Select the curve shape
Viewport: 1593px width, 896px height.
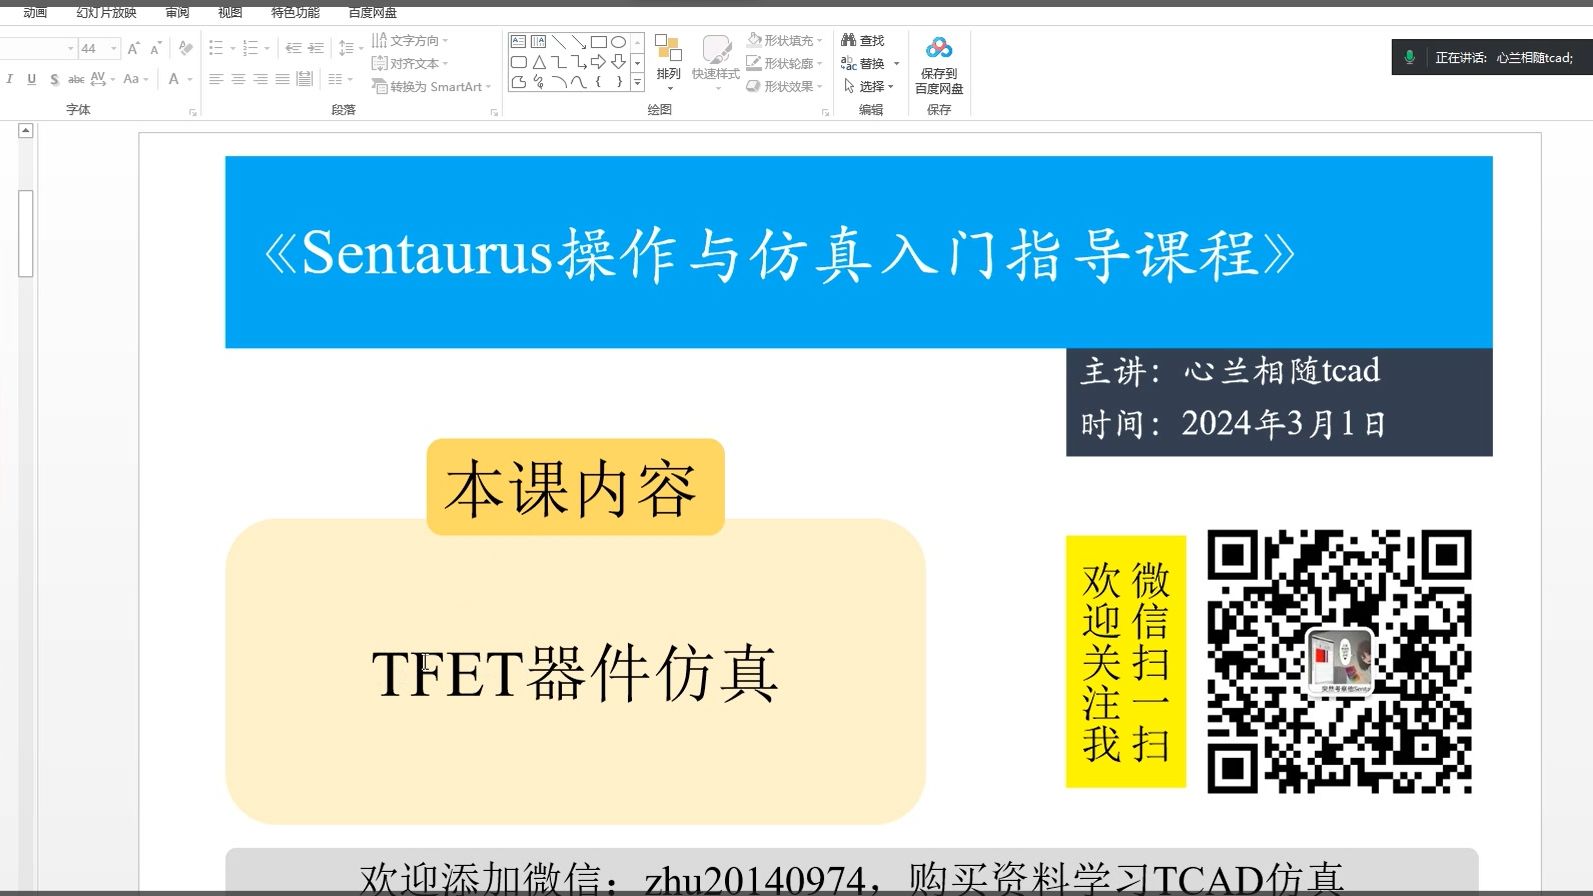point(579,82)
